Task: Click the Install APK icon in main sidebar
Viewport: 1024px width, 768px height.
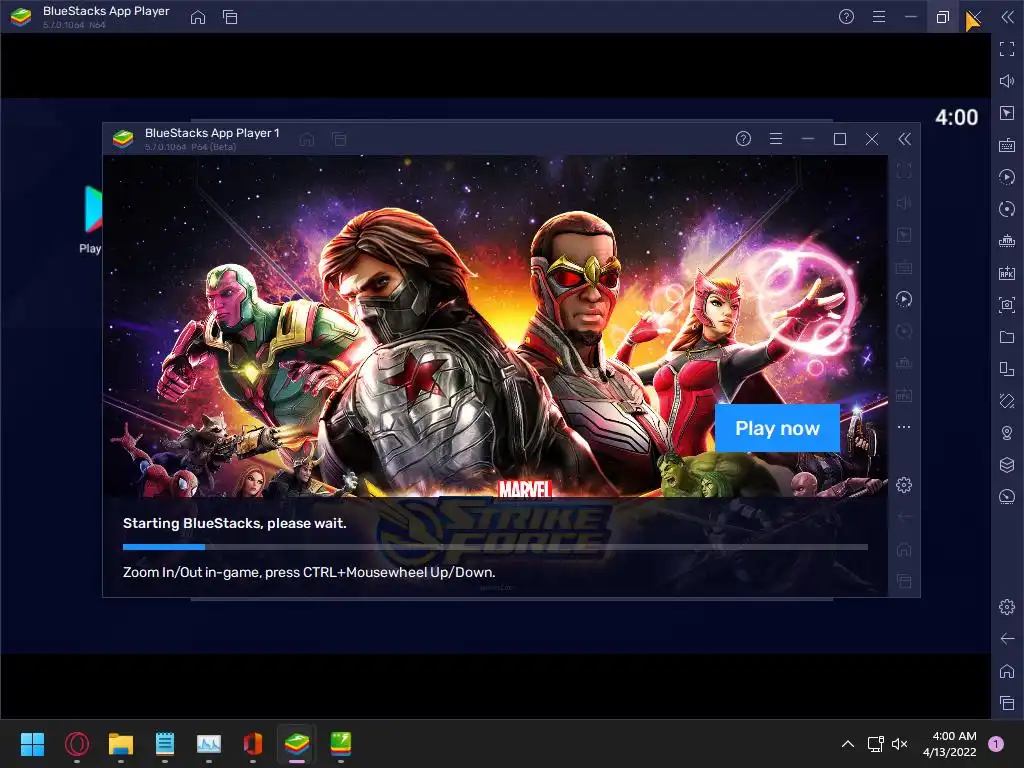Action: 1006,273
